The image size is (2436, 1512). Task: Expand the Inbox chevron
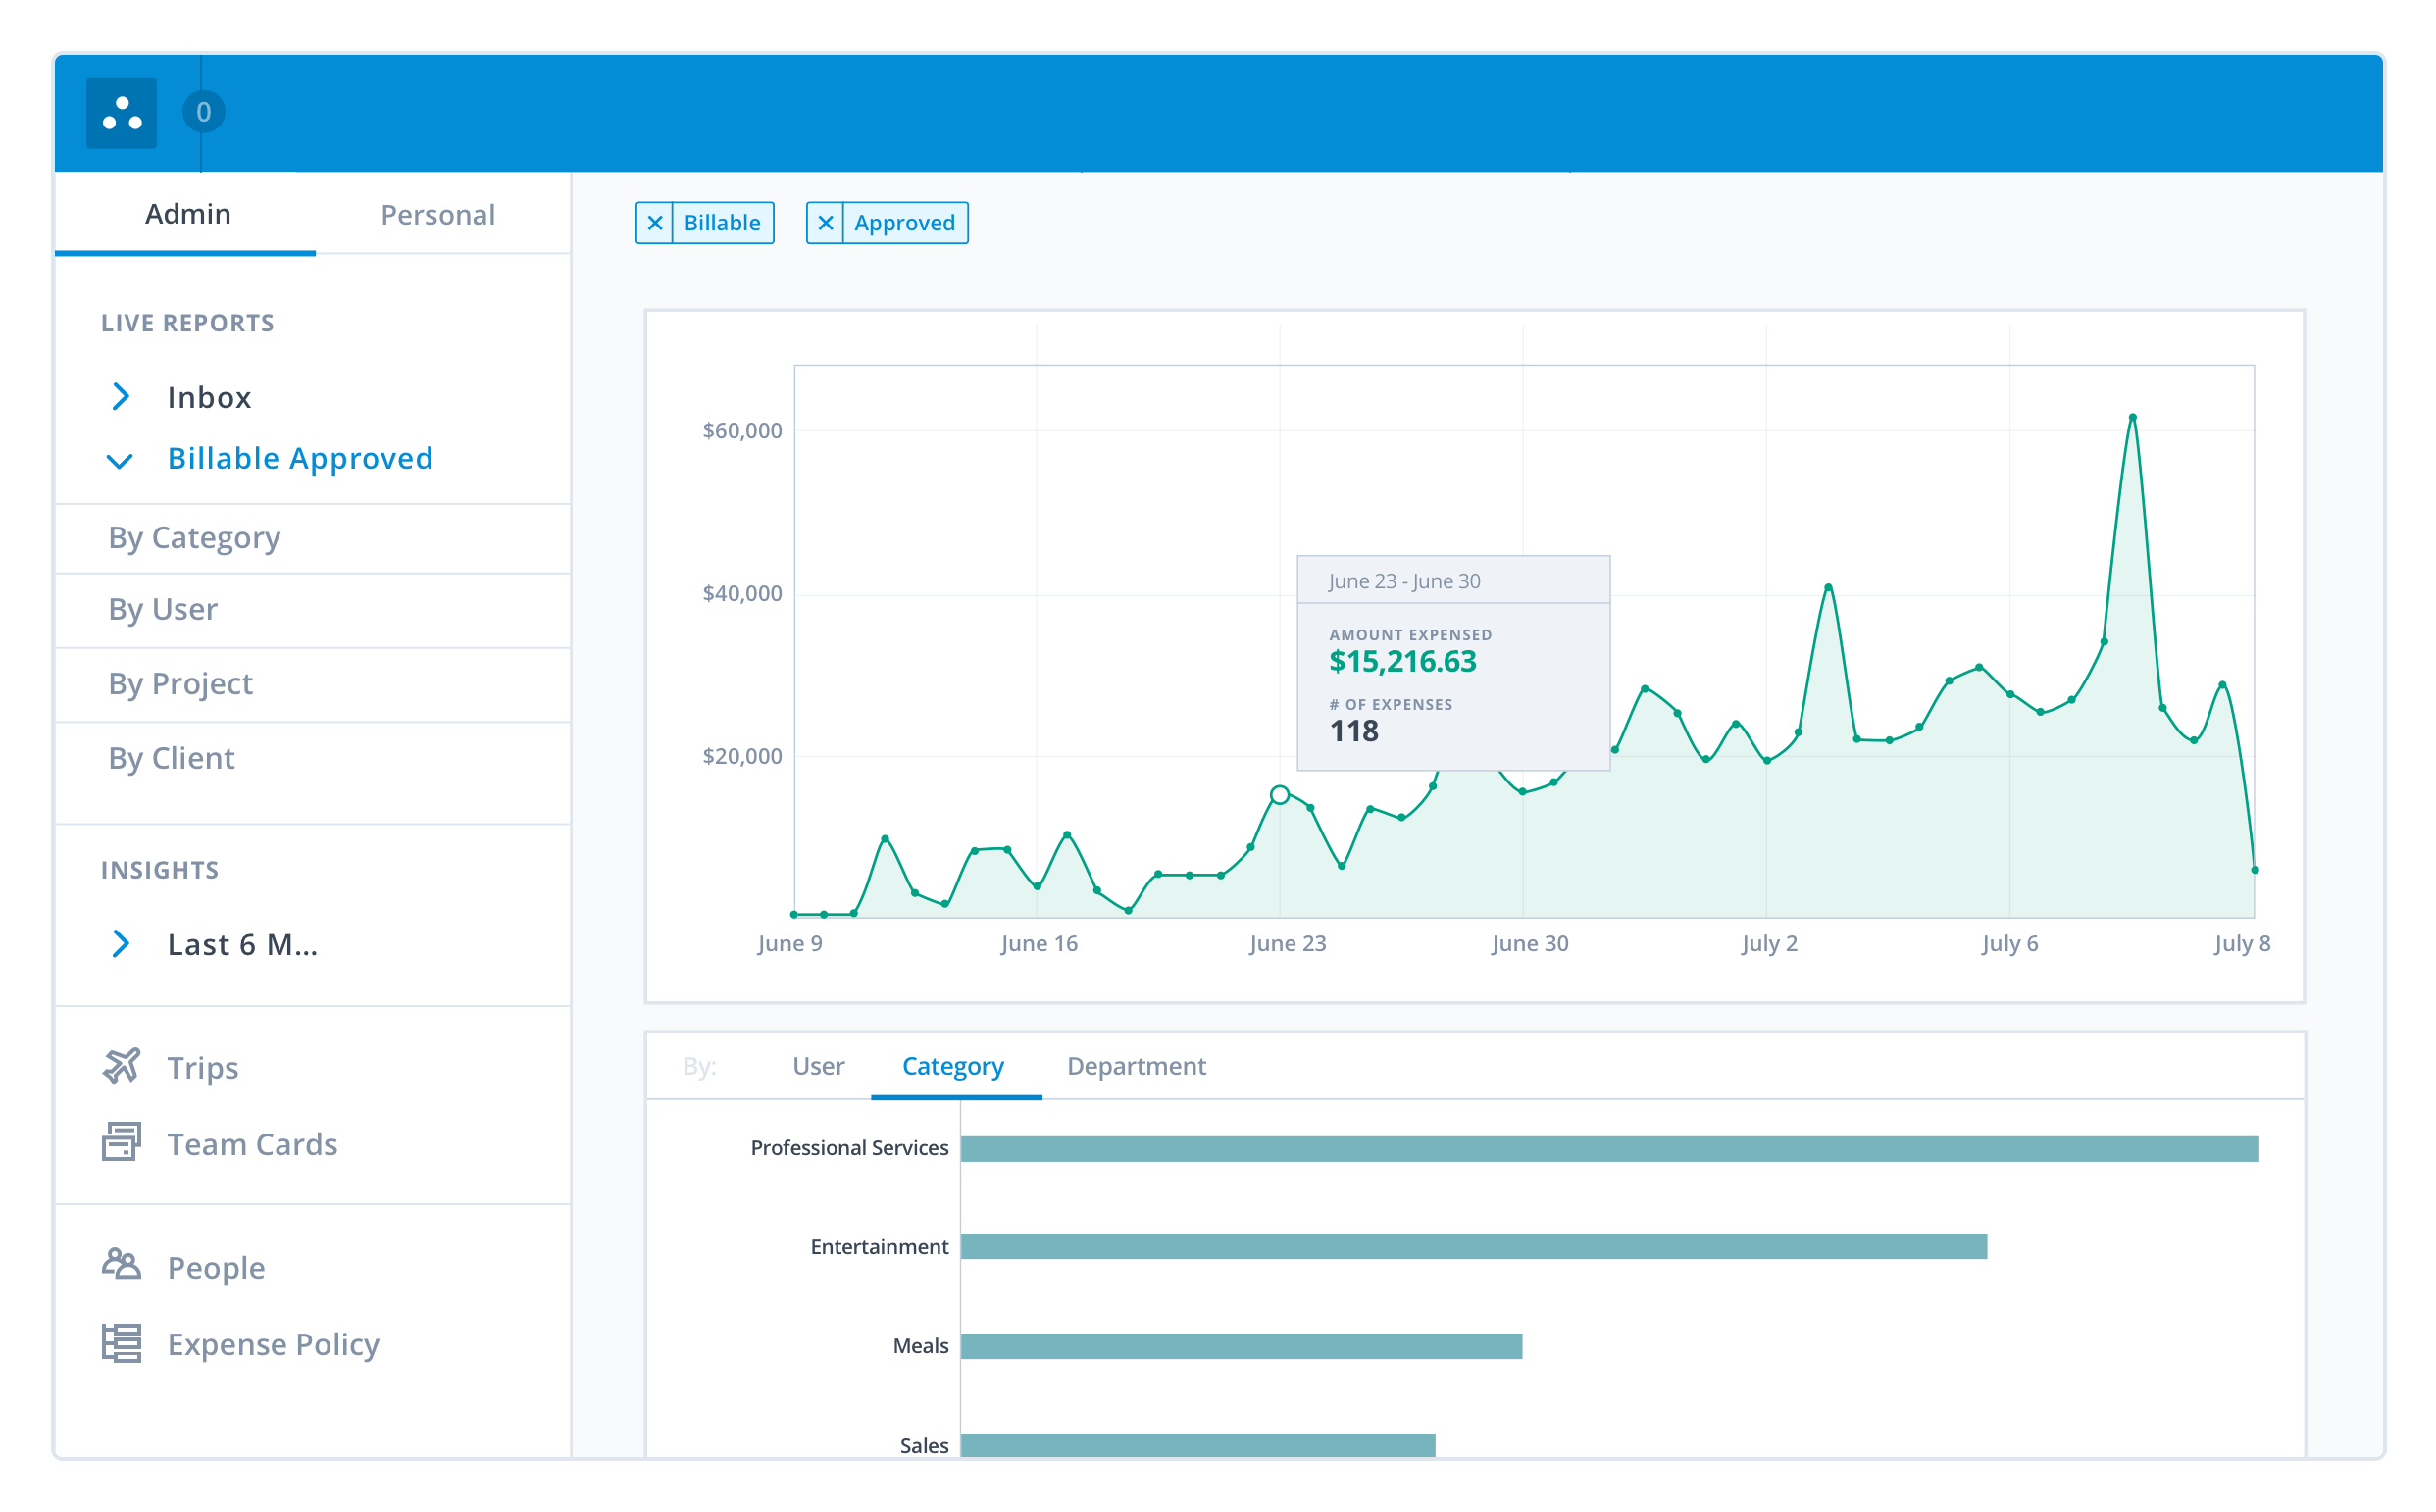click(120, 397)
